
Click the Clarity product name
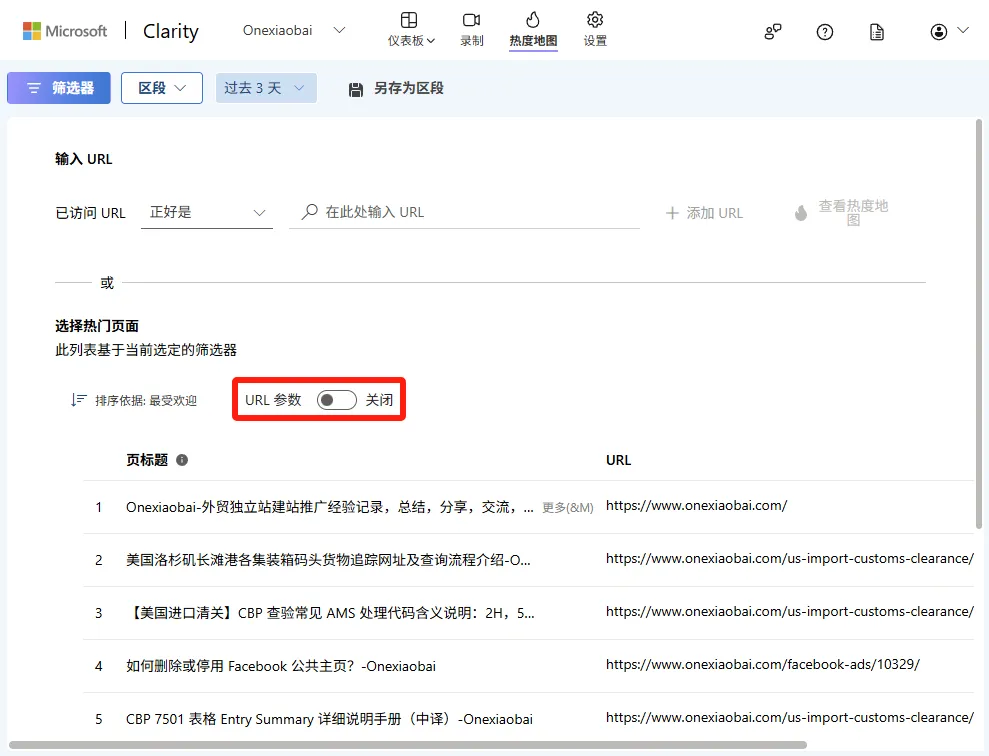click(x=170, y=31)
